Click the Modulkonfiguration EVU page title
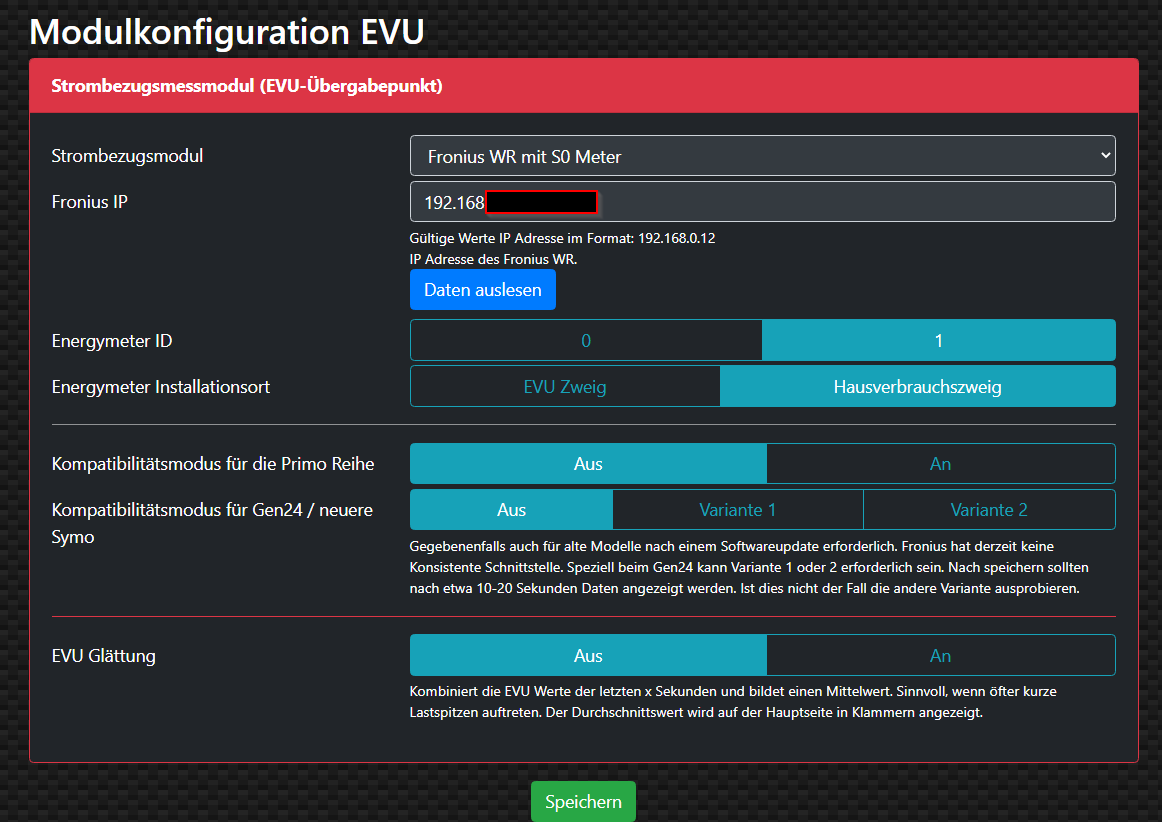 click(x=227, y=31)
